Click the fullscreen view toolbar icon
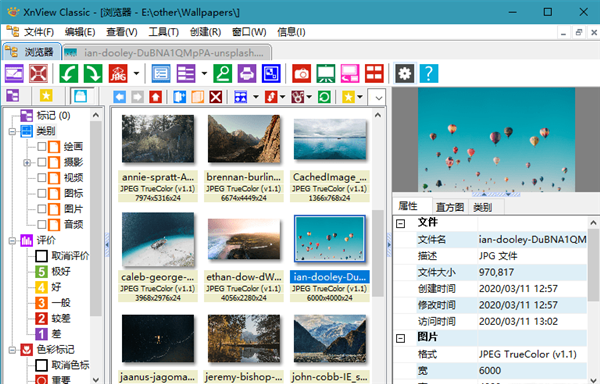This screenshot has width=600, height=384. tap(14, 73)
